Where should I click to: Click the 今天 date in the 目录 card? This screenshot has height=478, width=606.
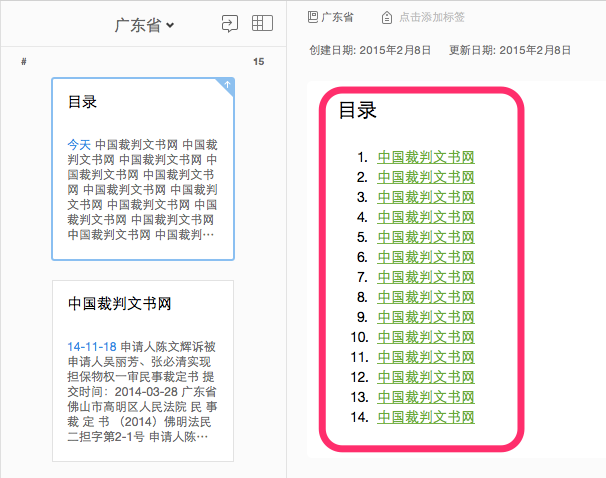pos(79,145)
